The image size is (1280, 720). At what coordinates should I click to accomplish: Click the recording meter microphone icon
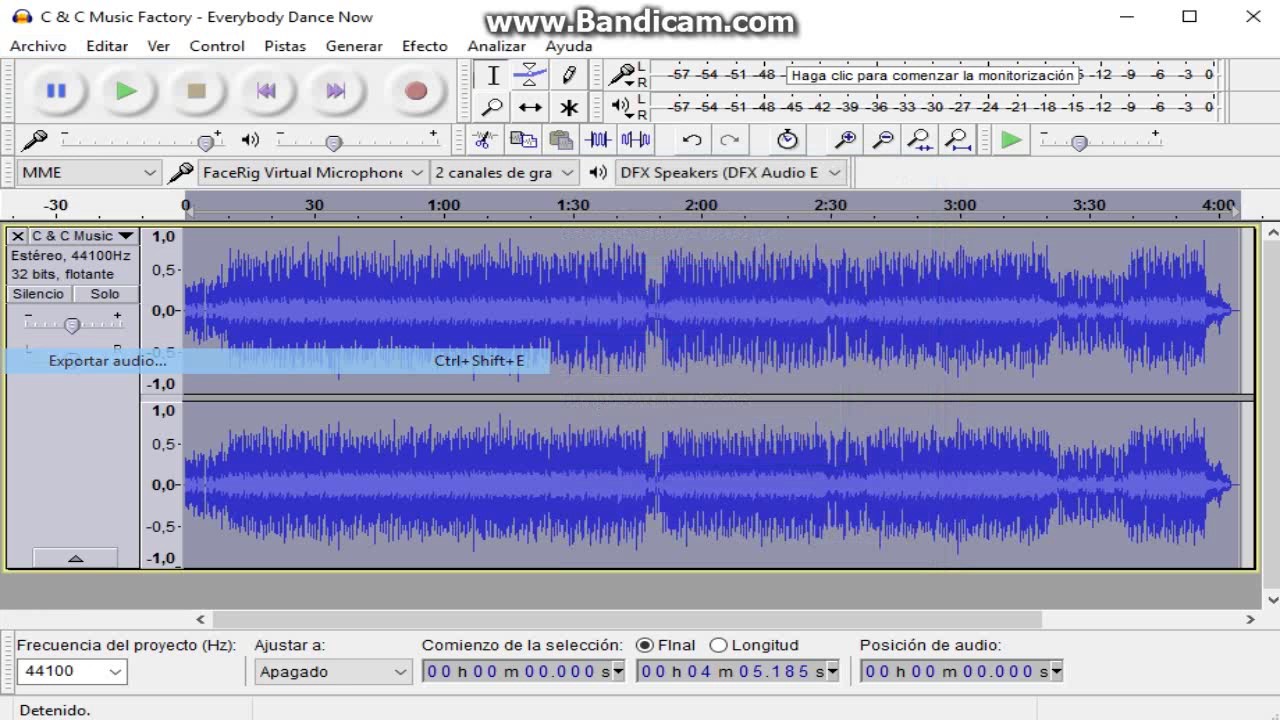622,74
